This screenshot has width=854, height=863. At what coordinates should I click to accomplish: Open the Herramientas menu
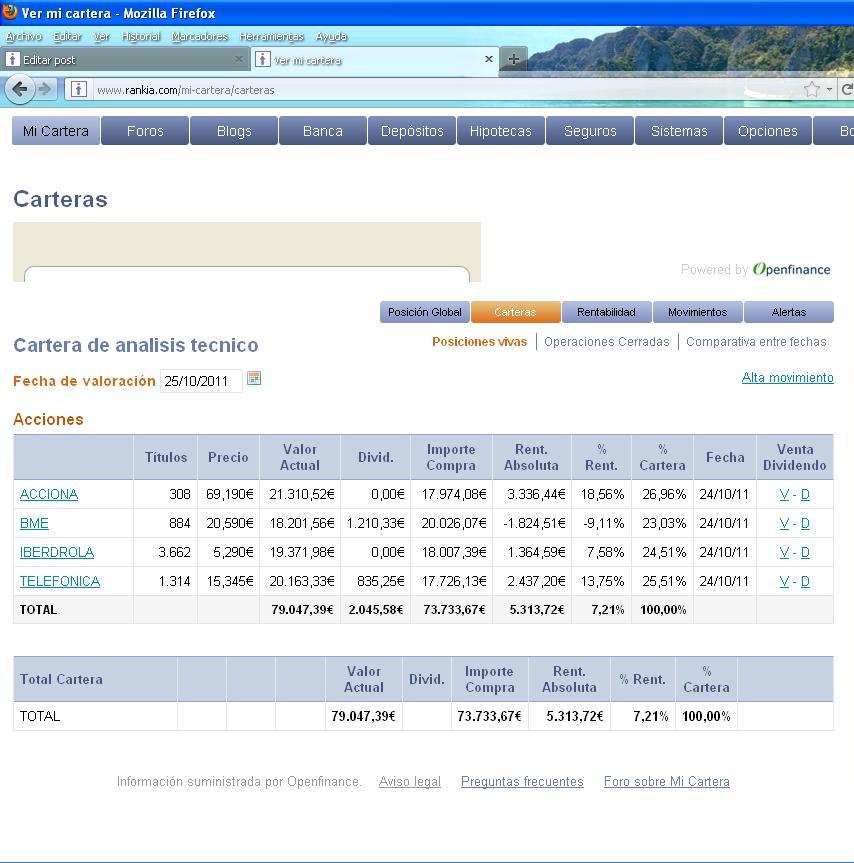(271, 36)
